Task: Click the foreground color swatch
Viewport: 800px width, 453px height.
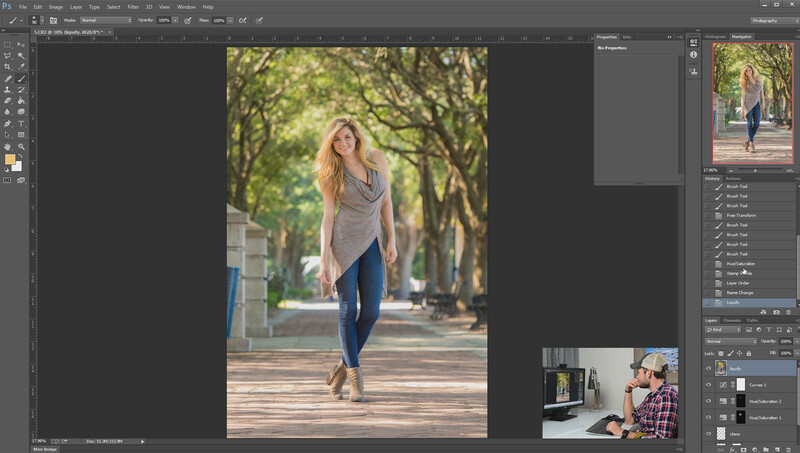Action: (10, 159)
